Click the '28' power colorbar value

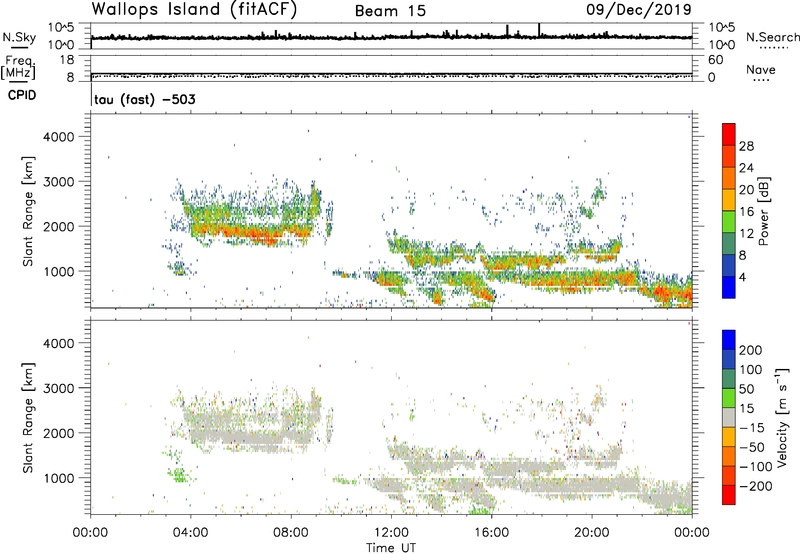click(746, 146)
